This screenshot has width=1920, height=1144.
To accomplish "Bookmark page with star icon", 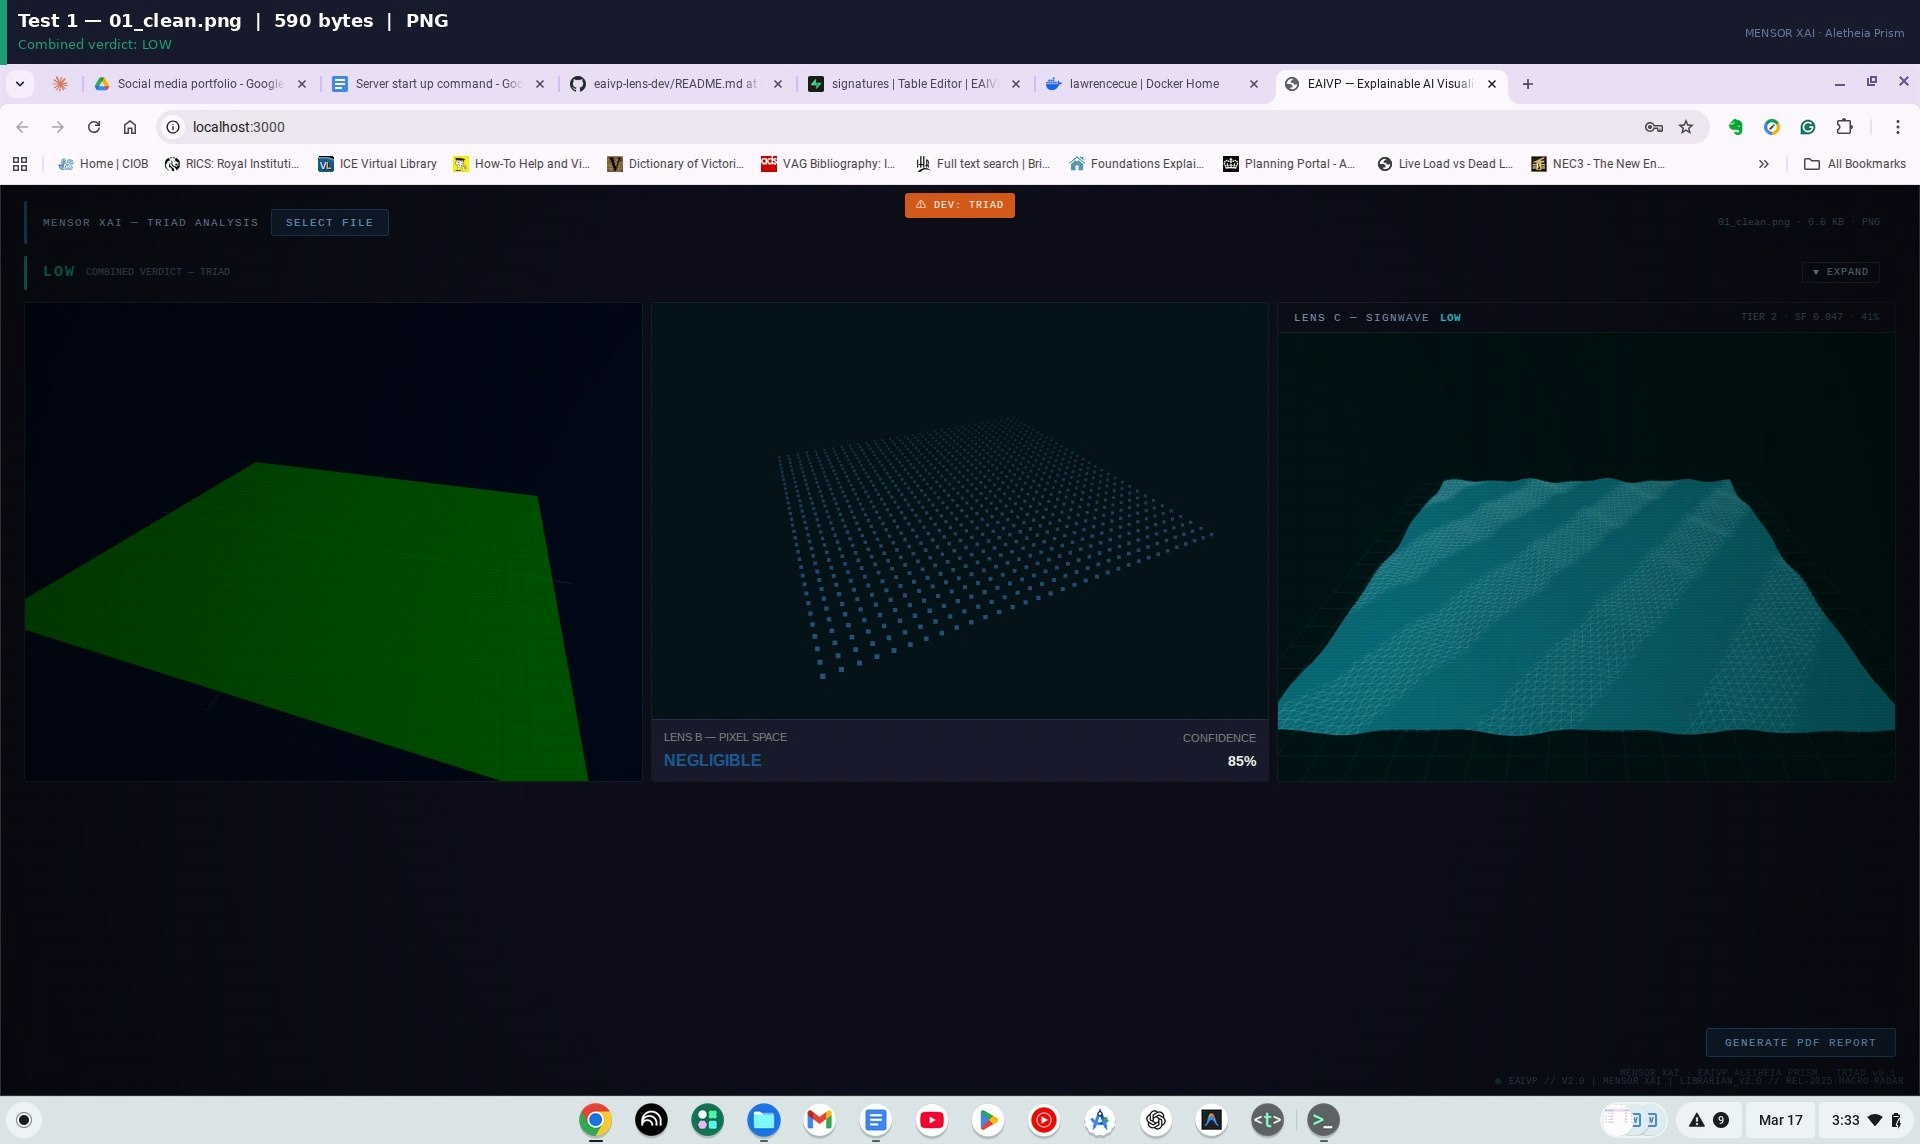I will click(x=1686, y=127).
